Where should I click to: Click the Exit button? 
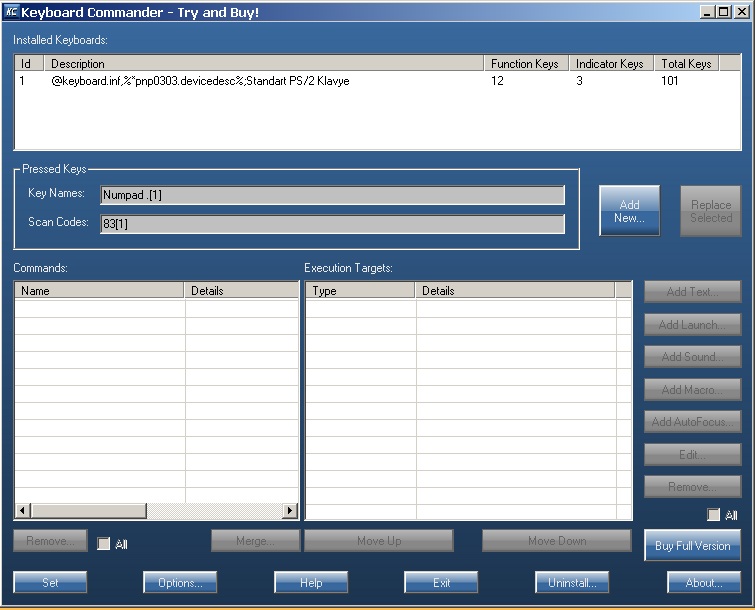coord(441,583)
